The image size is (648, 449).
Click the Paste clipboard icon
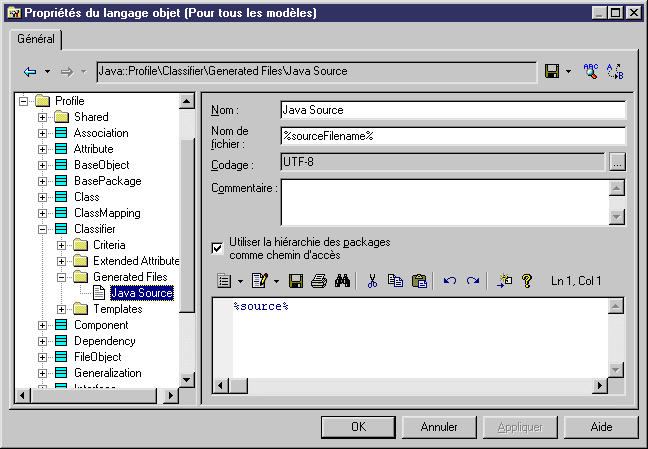[419, 282]
